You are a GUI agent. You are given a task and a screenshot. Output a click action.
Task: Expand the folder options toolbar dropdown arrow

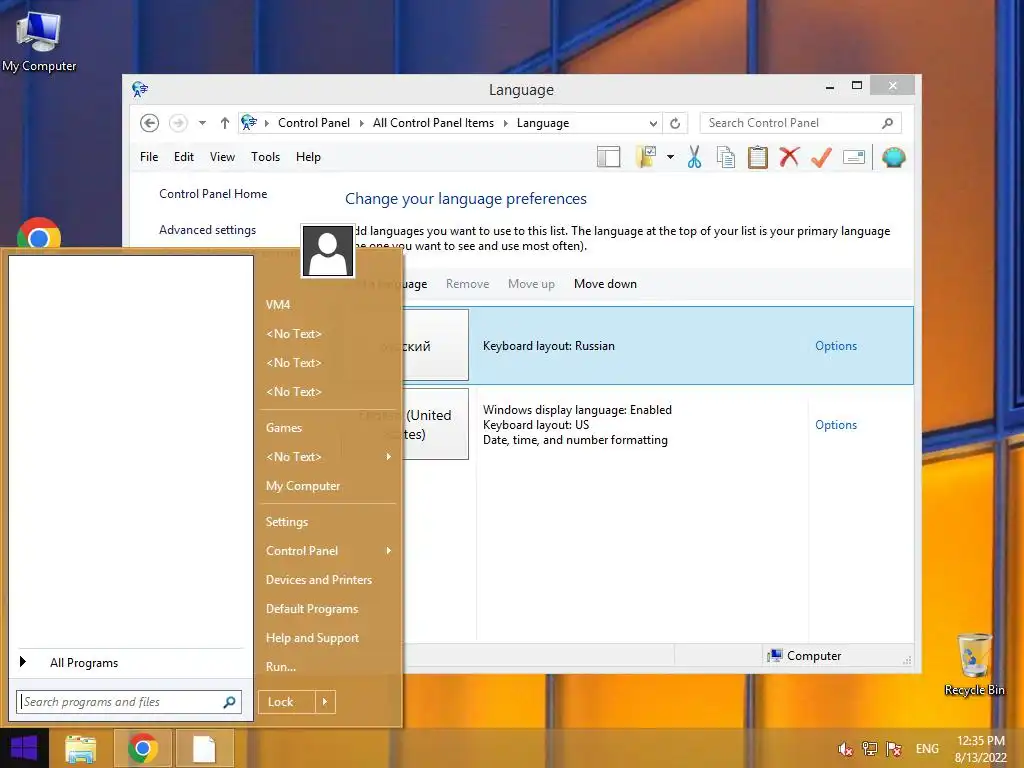(670, 157)
